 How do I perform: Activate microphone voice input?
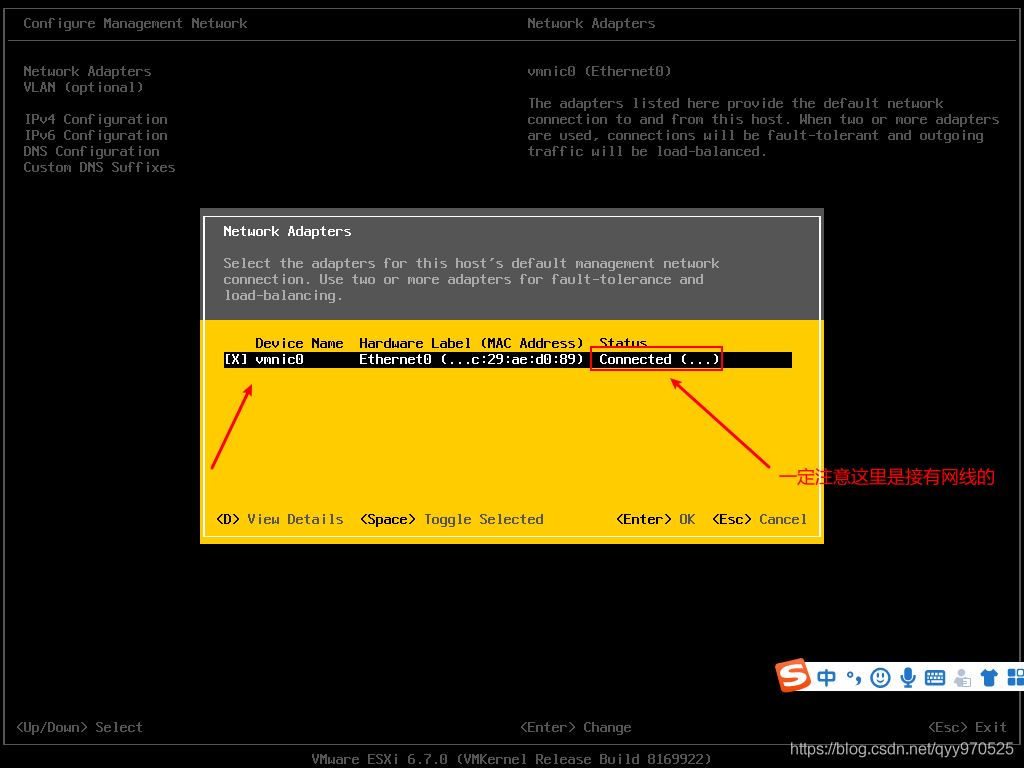[908, 678]
